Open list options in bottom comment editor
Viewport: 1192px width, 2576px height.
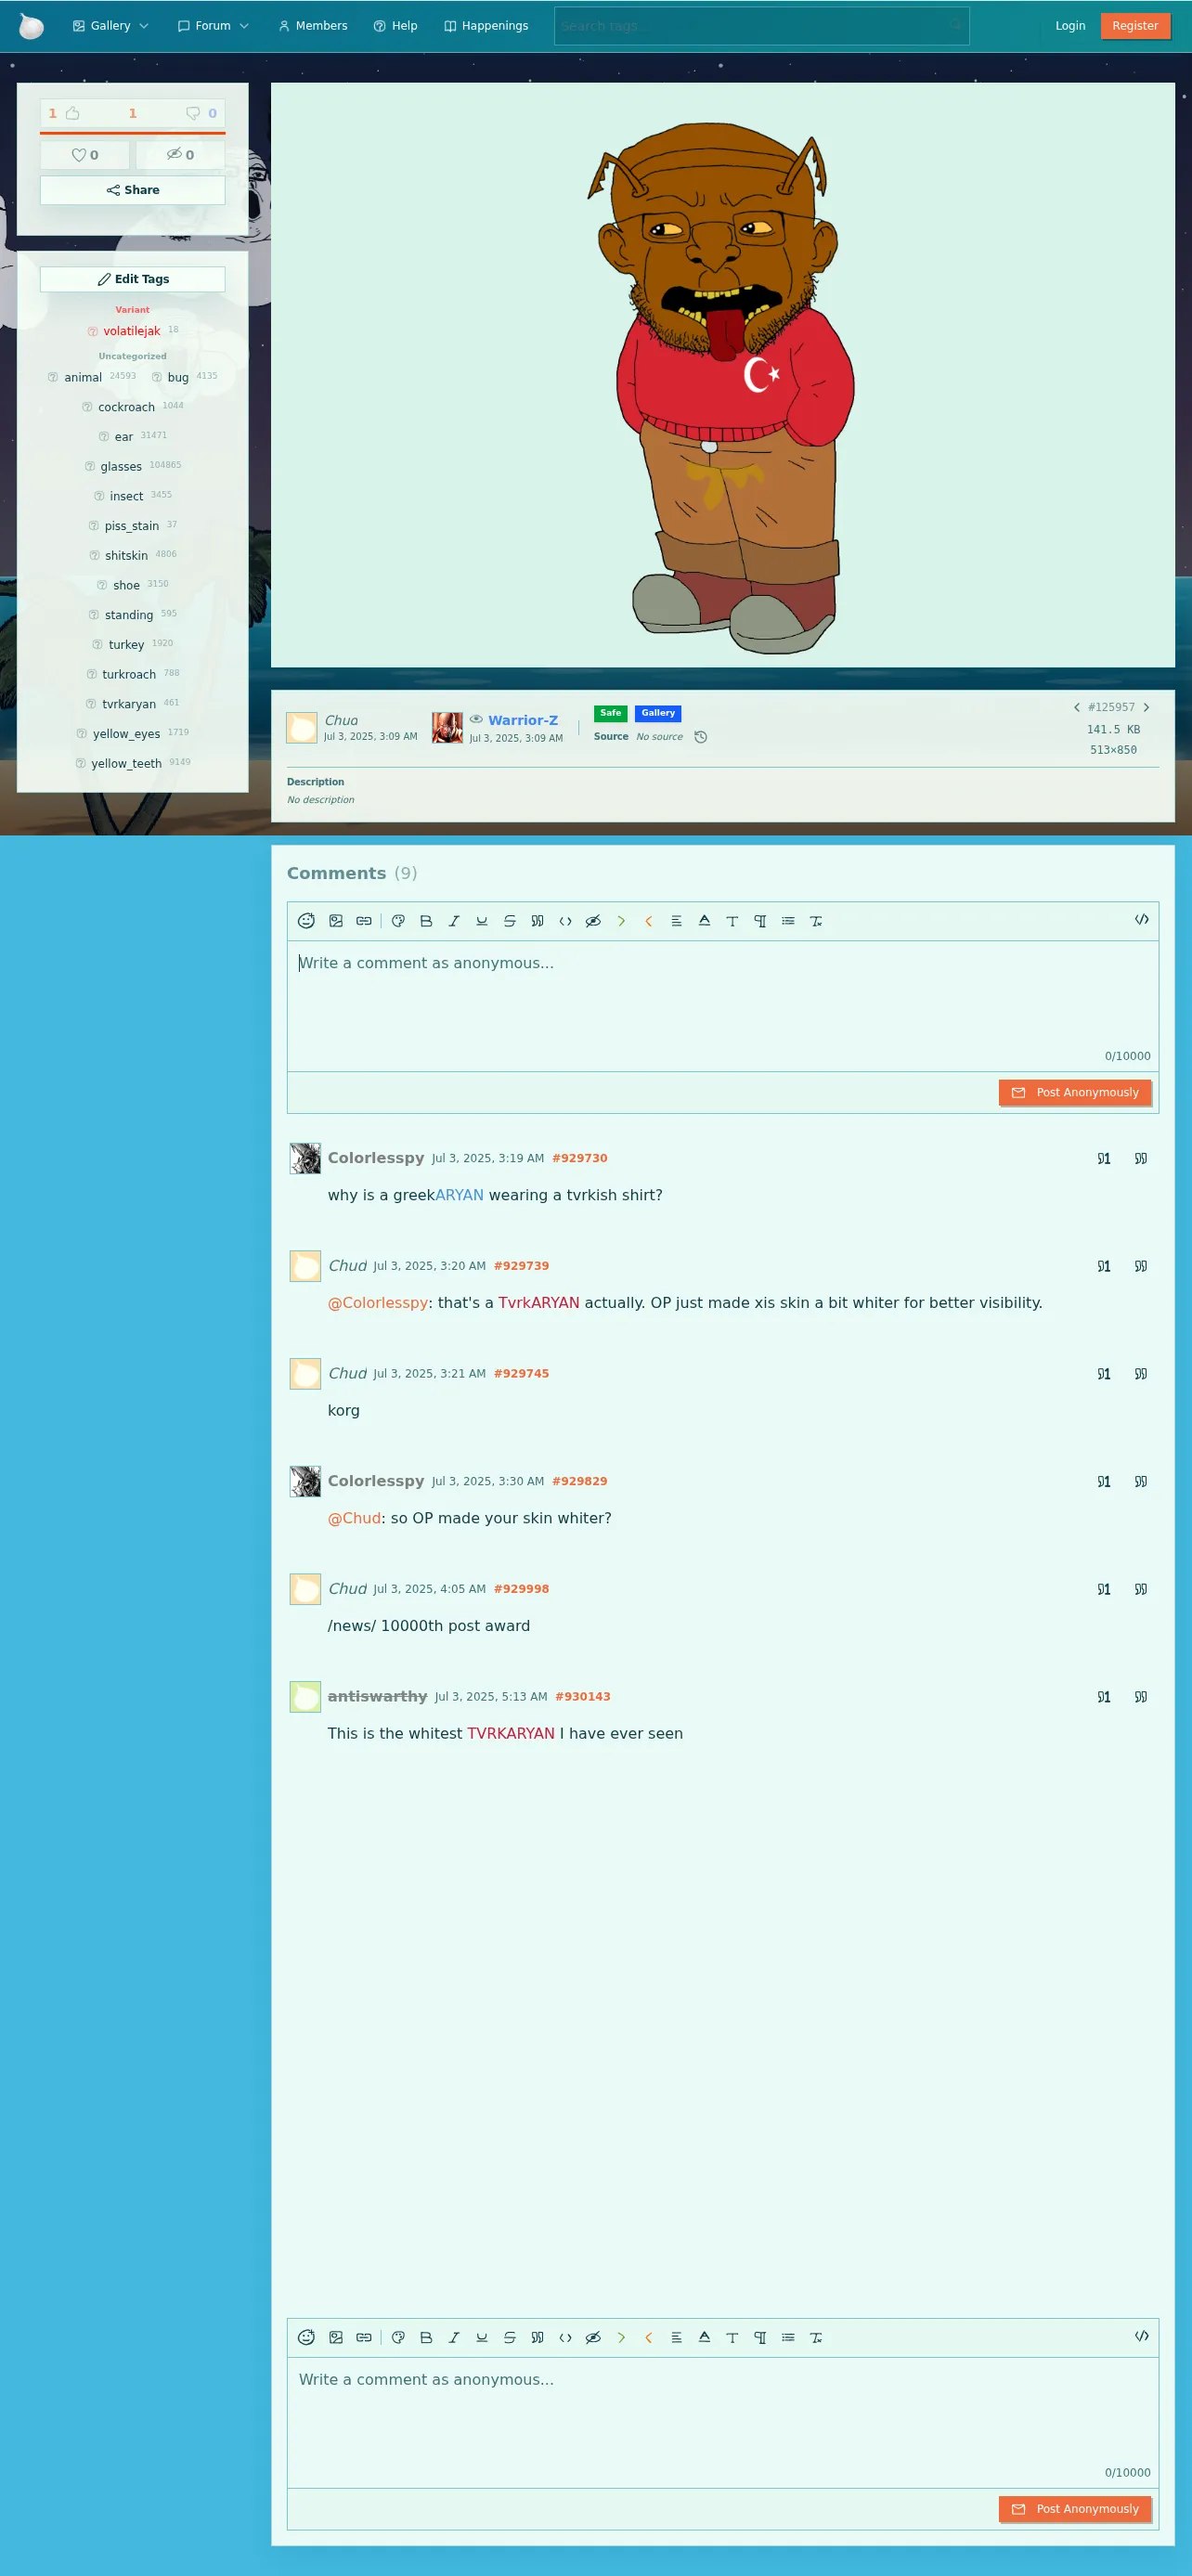click(x=788, y=2338)
